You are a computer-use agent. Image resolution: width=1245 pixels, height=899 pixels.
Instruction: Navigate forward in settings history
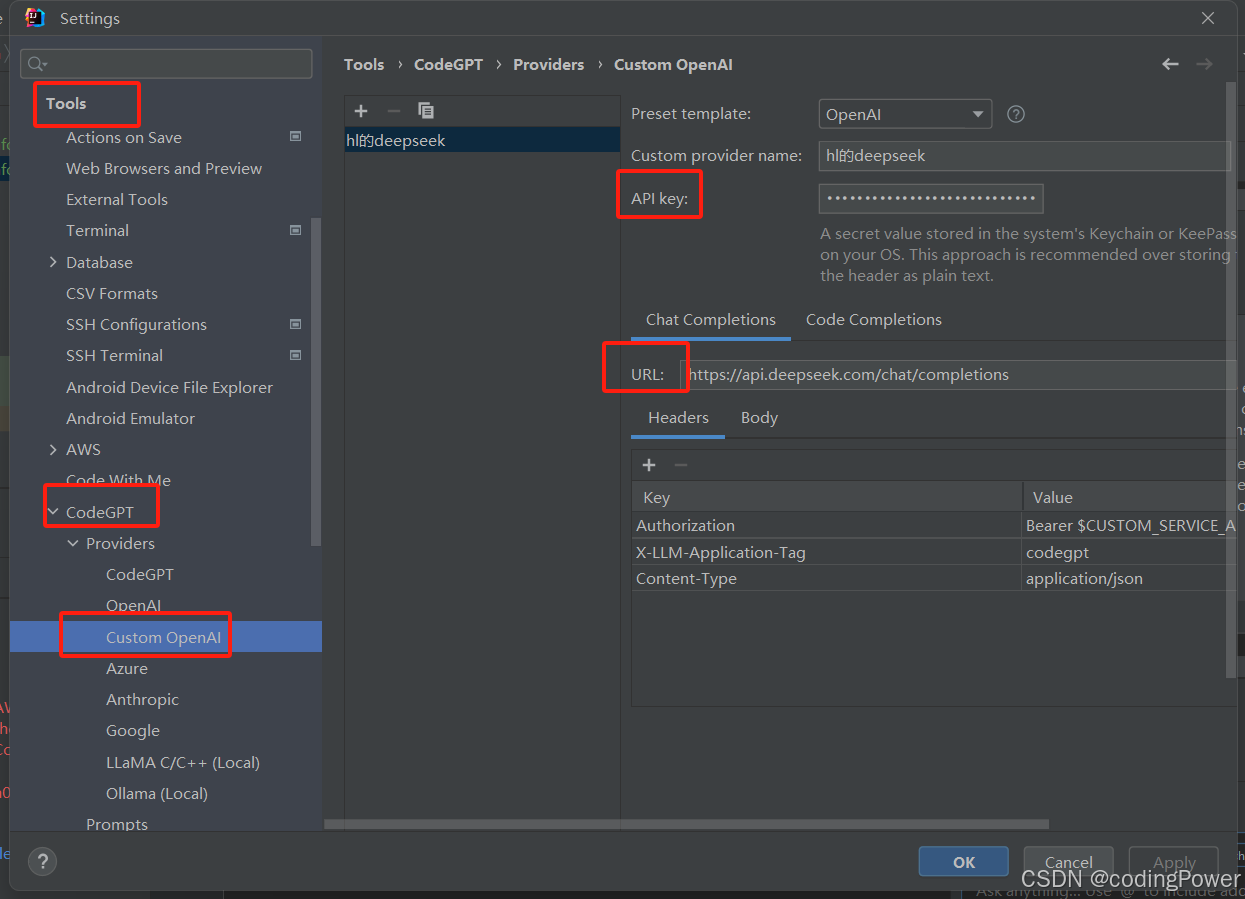[1204, 64]
